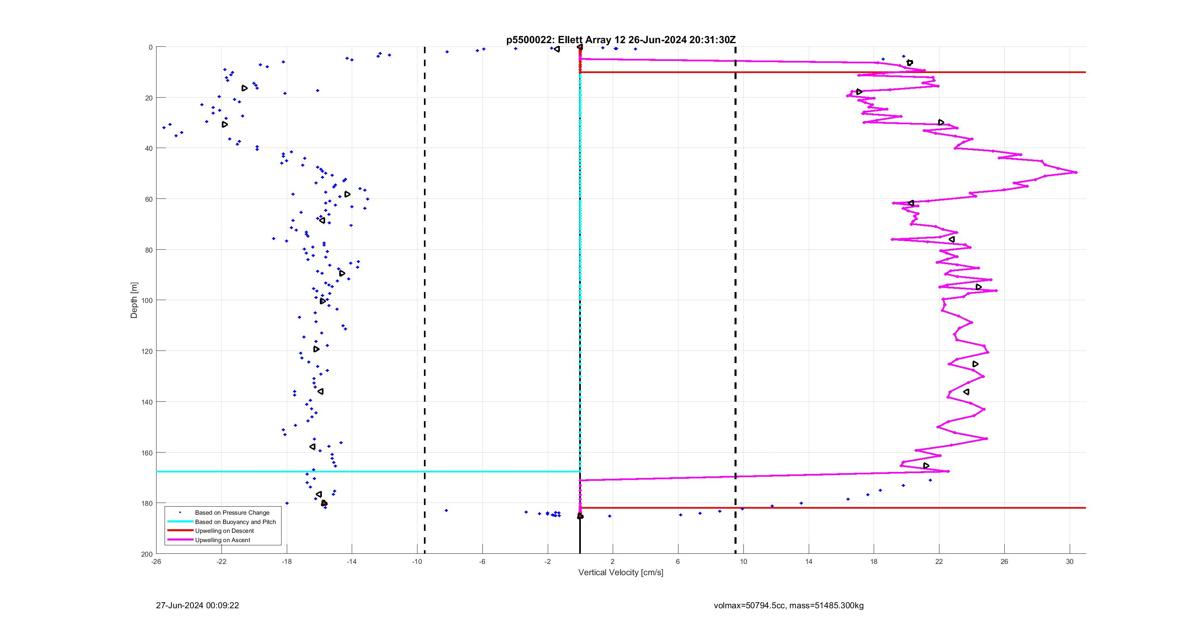Select the 'Vertical Velocity [cm/s]' x-axis label
This screenshot has width=1200, height=622.
[621, 573]
